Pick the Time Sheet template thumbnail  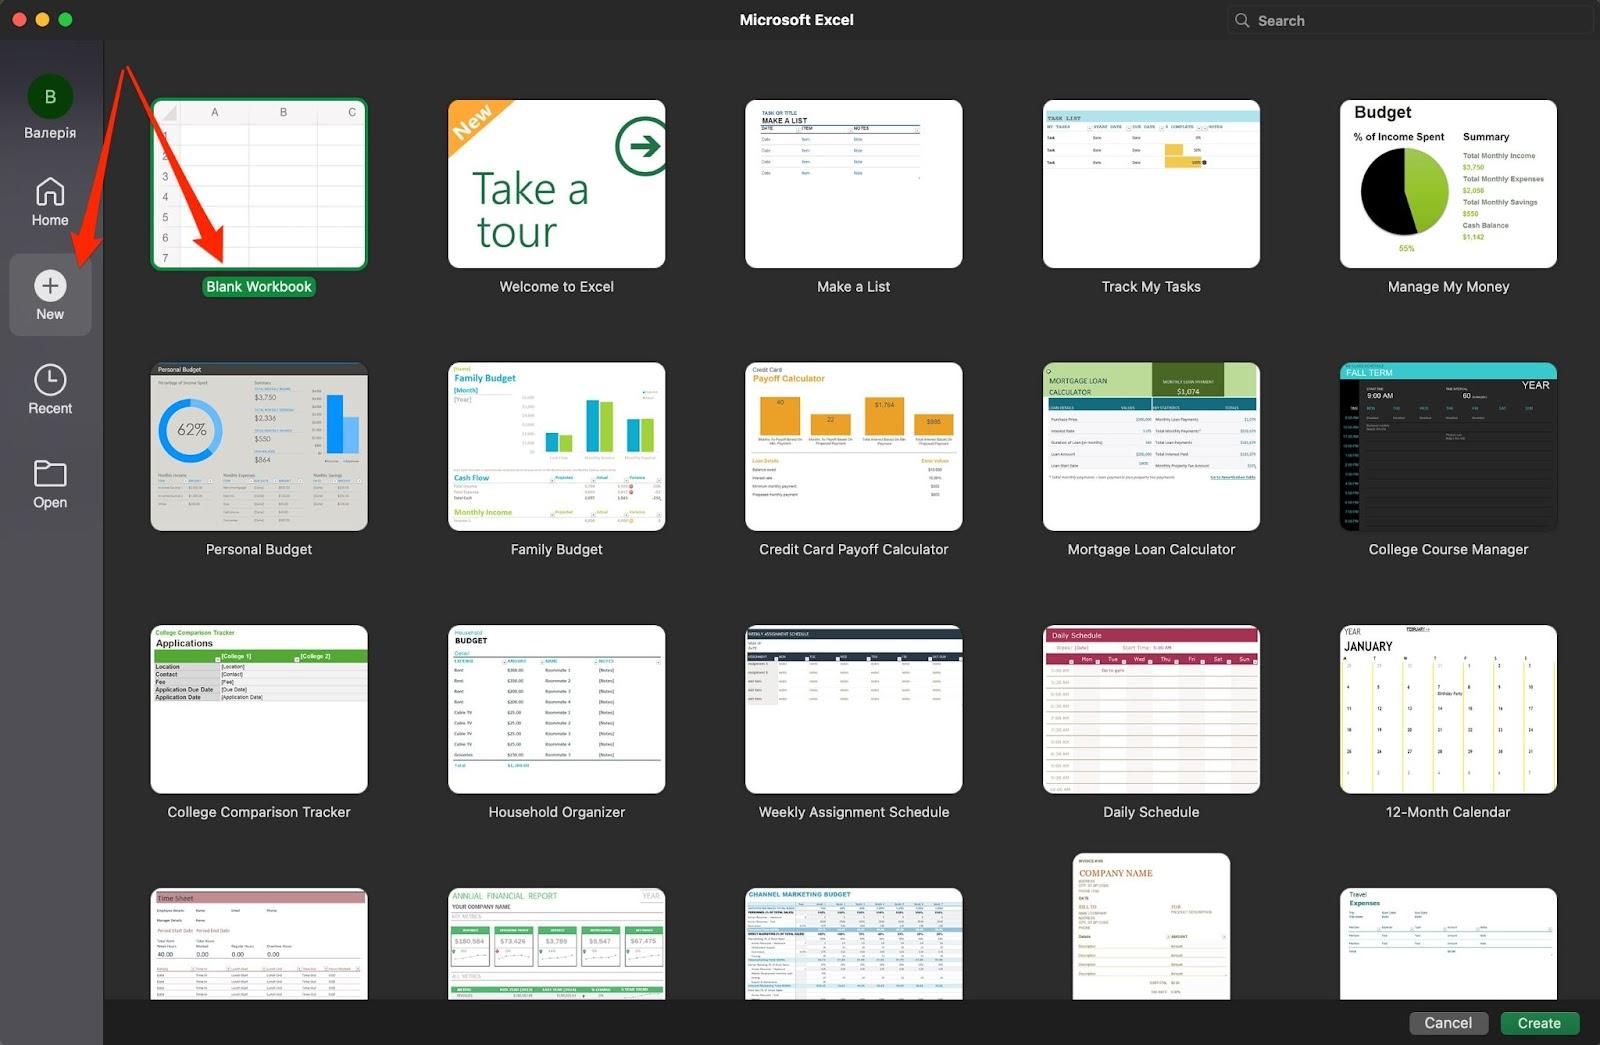tap(259, 944)
